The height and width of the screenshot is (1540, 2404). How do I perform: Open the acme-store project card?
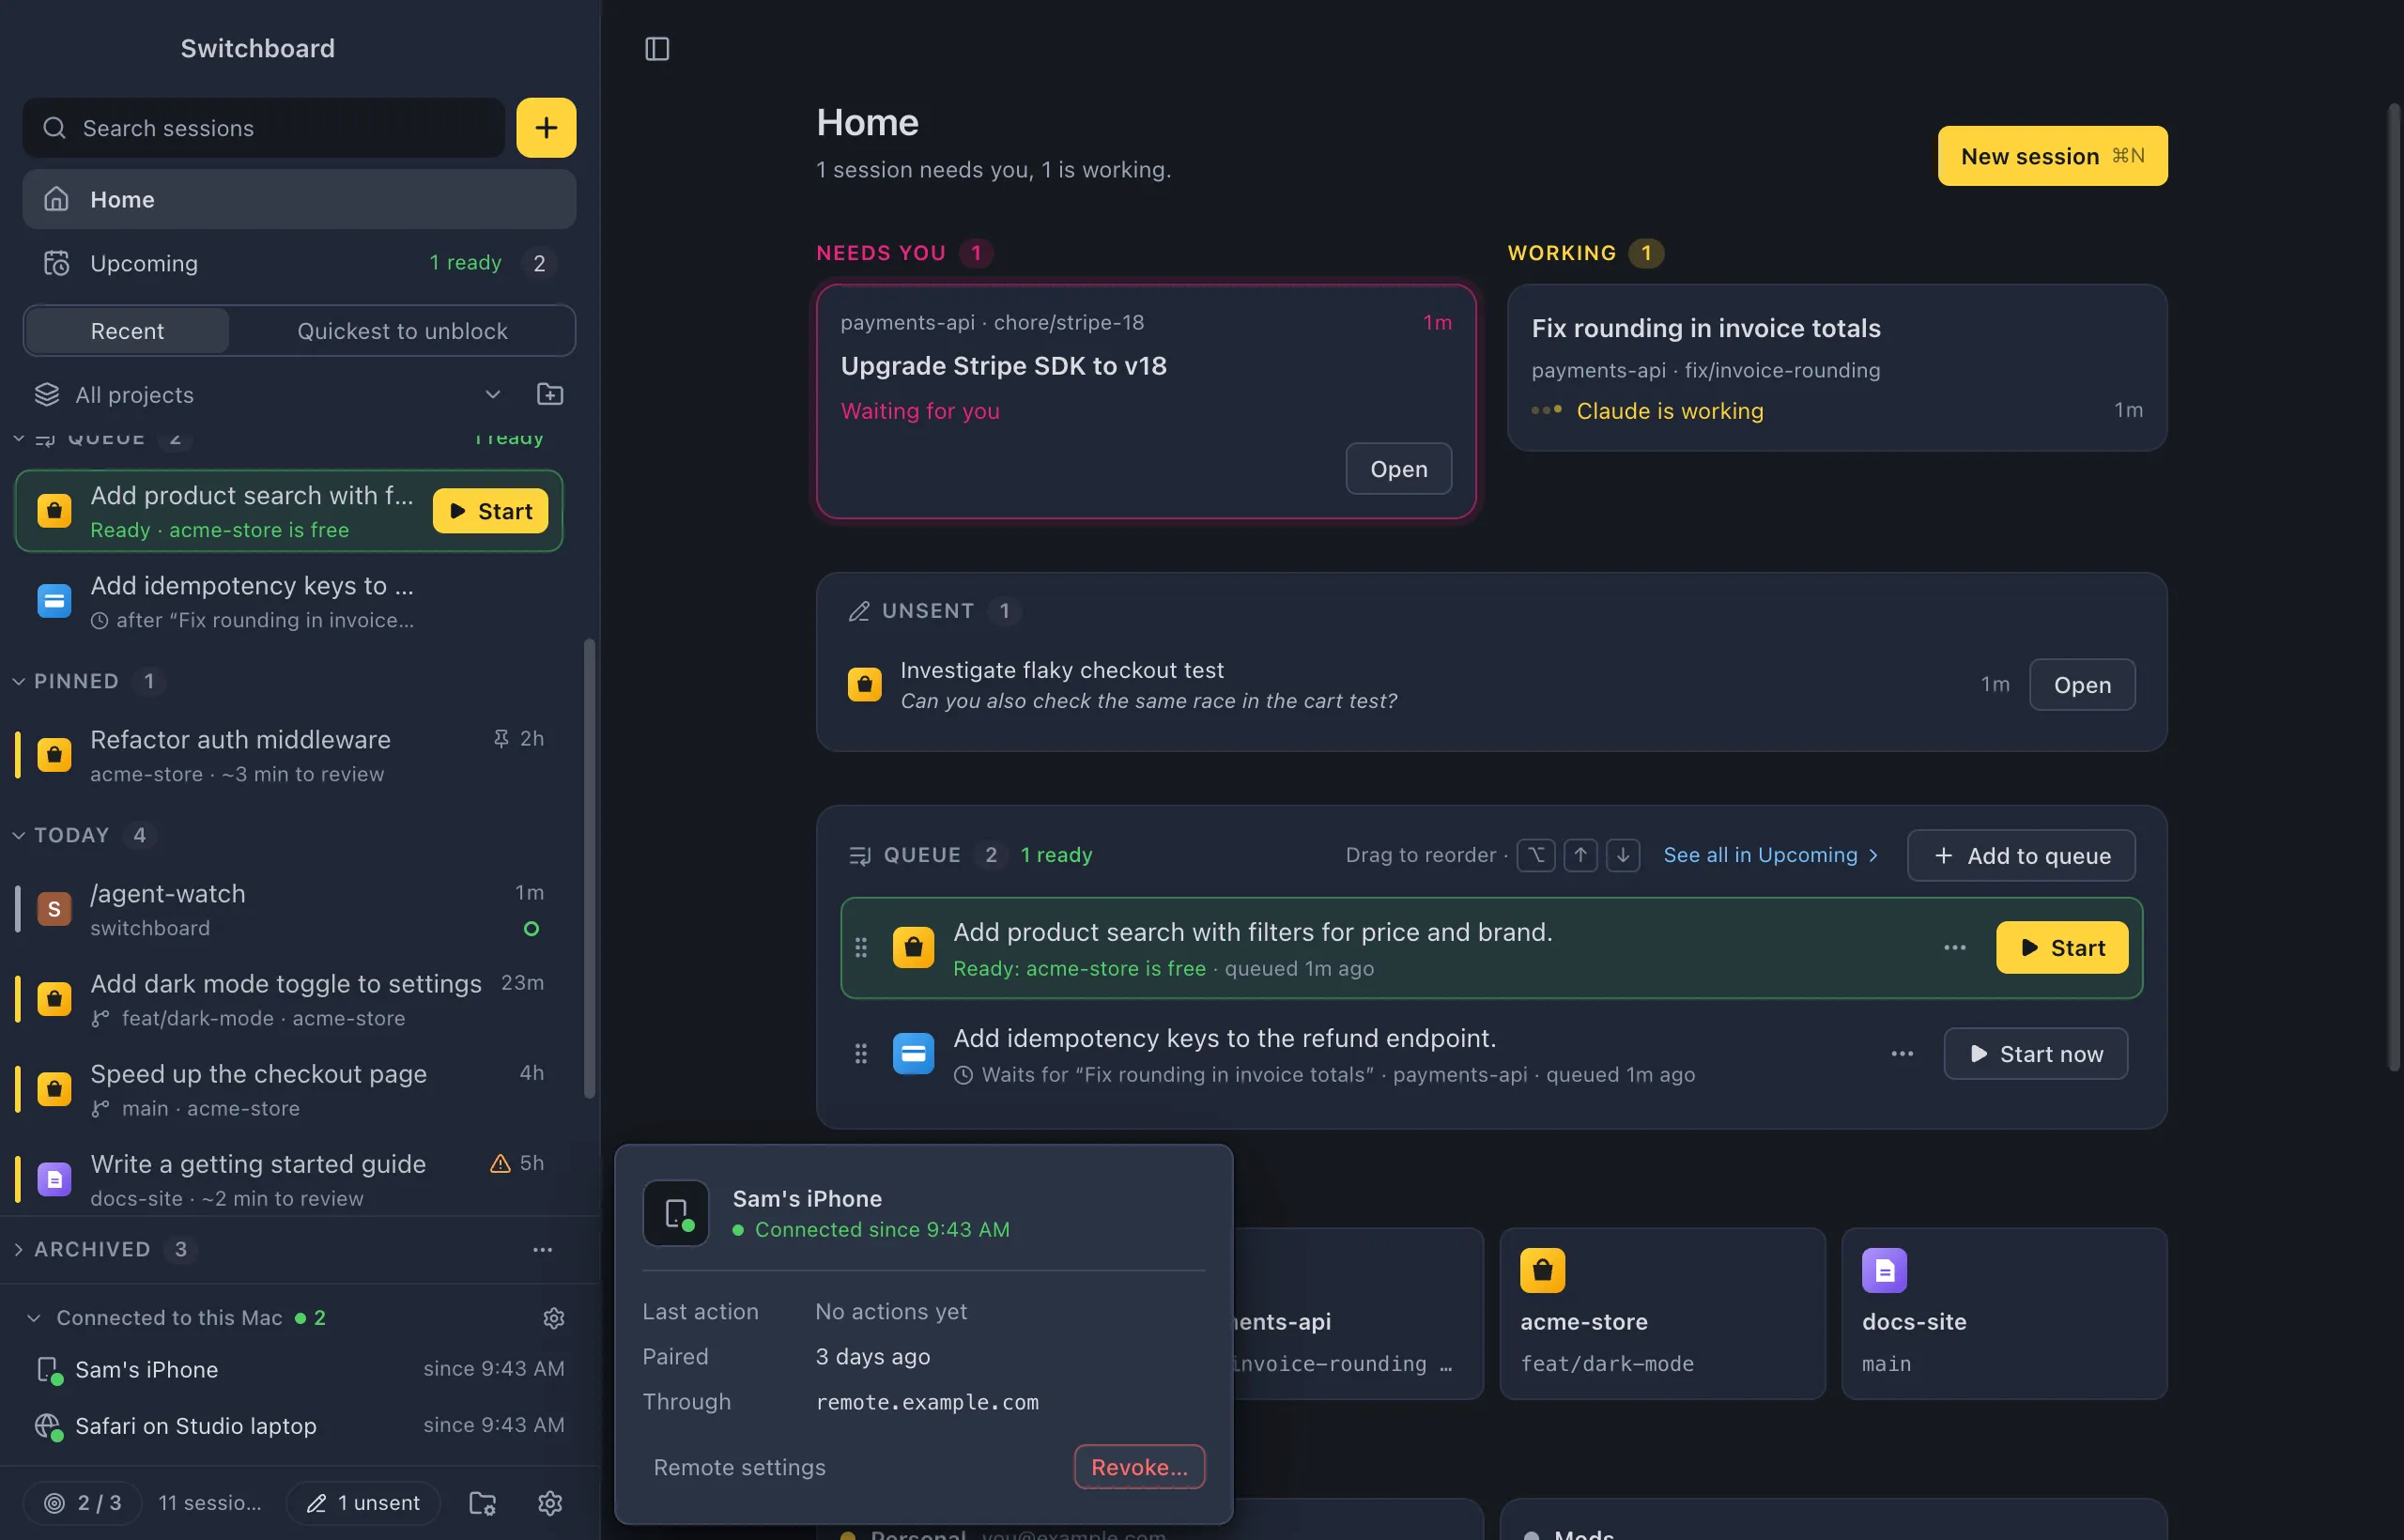coord(1662,1313)
